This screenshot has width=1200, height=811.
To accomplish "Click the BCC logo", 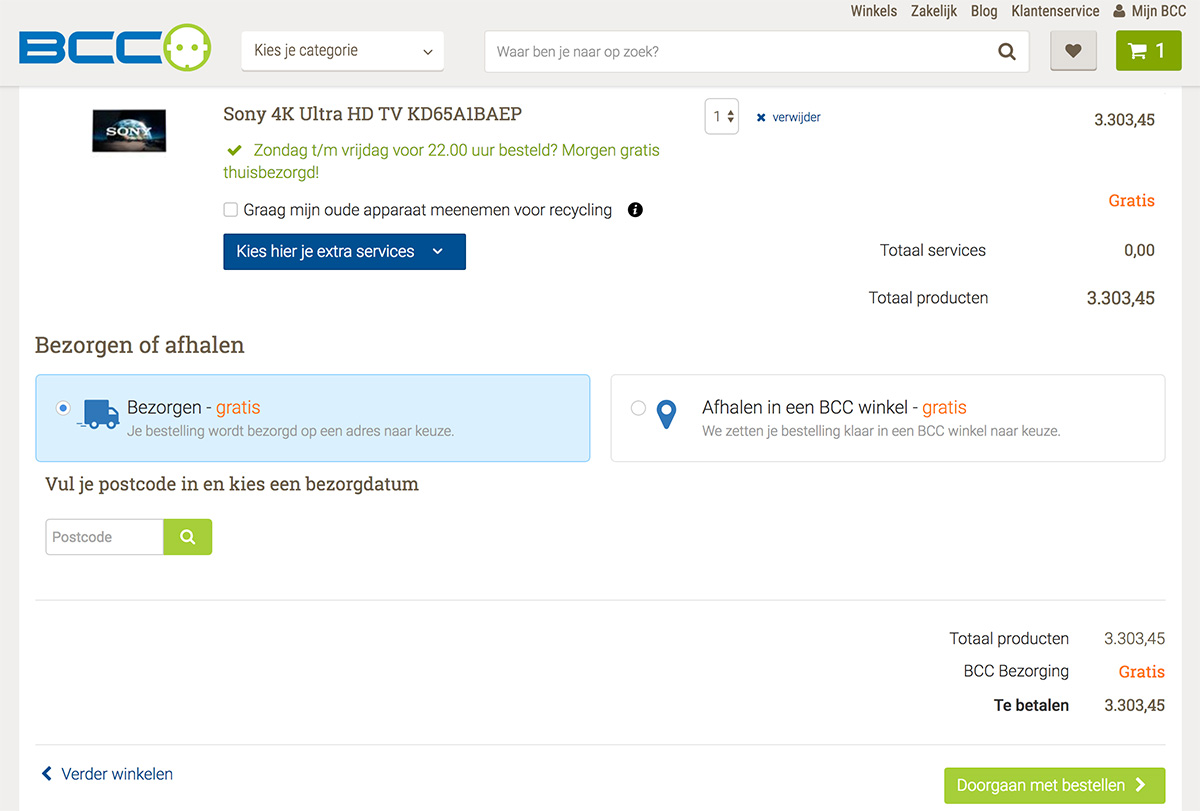I will coord(114,48).
